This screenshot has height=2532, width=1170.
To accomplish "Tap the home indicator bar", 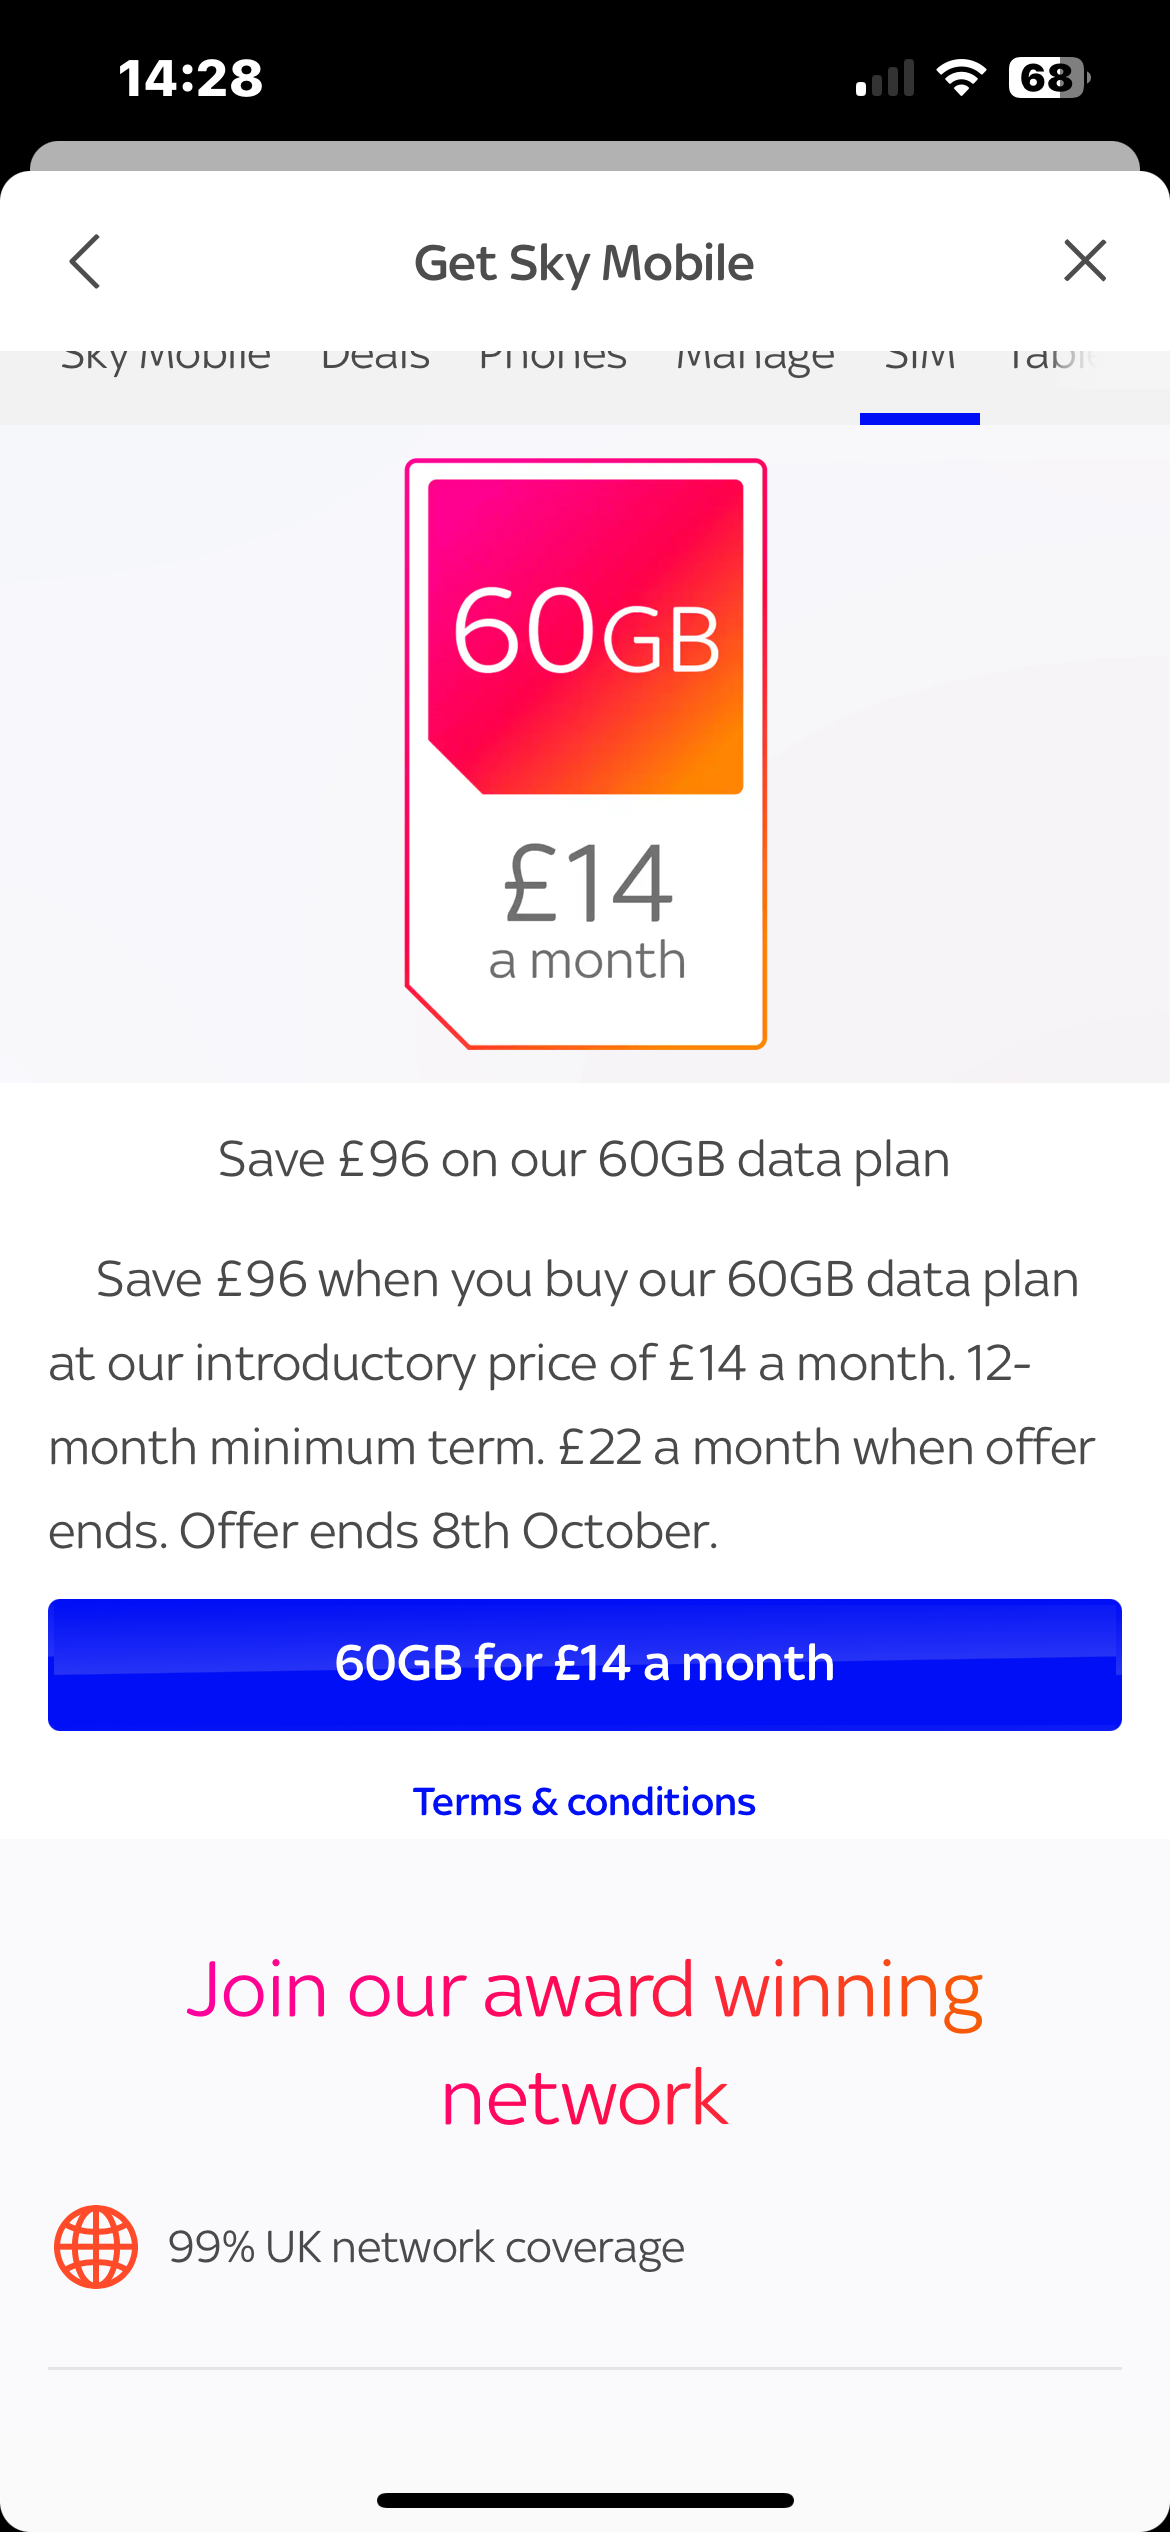I will pos(585,2500).
